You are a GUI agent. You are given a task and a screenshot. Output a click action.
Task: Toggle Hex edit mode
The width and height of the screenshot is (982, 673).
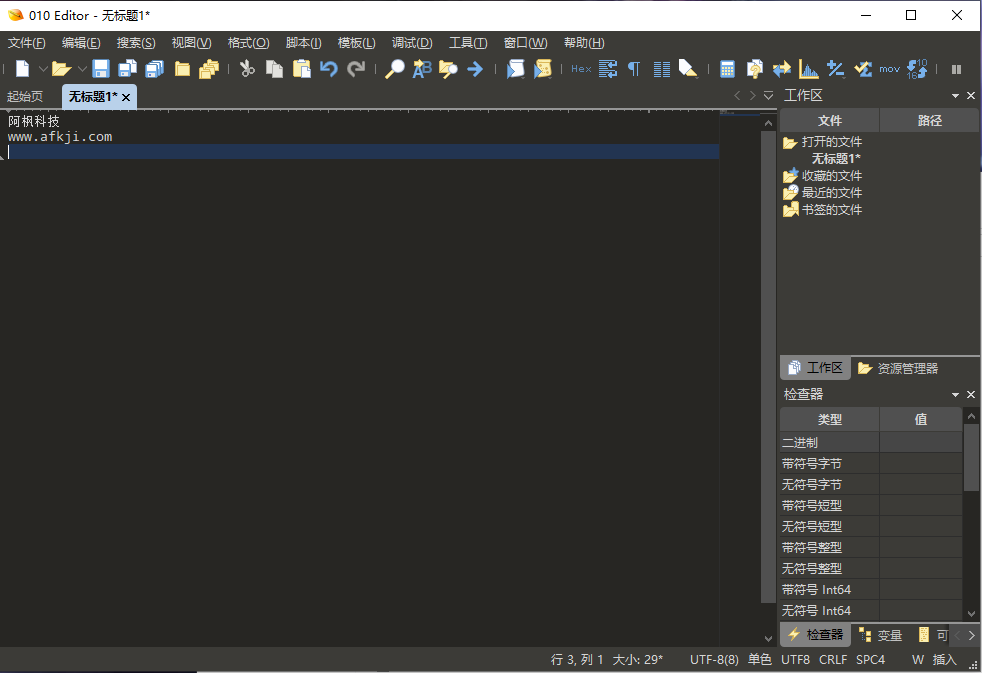(581, 69)
